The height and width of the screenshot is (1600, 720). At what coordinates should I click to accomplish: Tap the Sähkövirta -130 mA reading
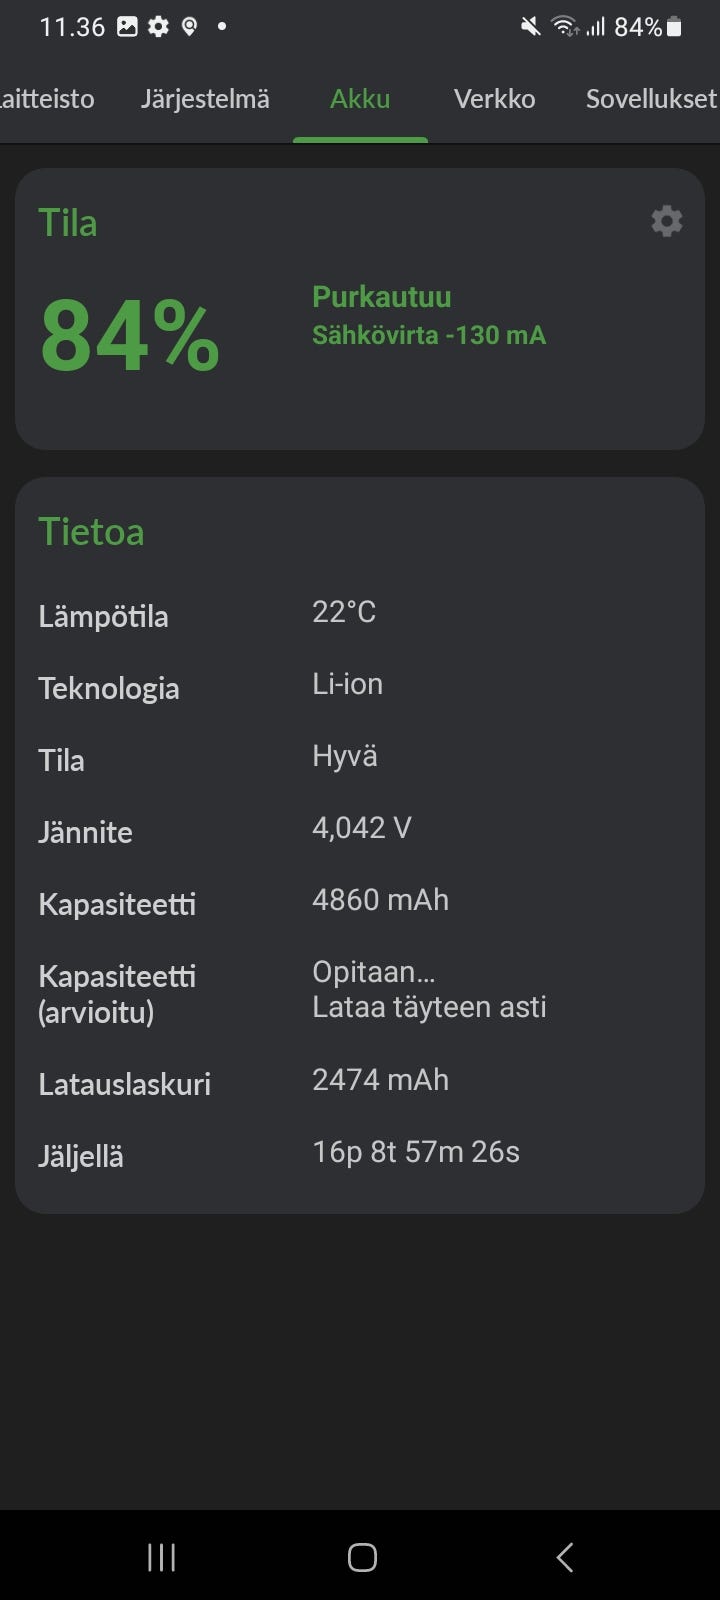[x=429, y=335]
